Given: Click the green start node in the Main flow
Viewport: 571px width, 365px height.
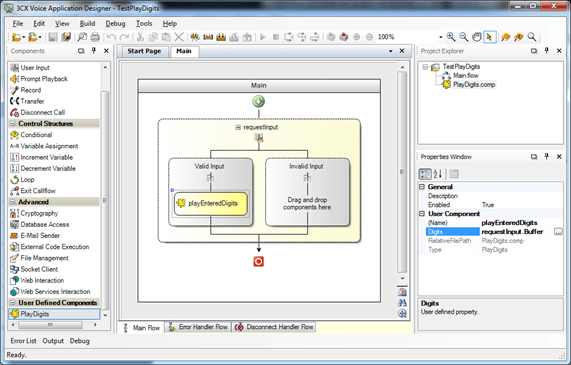Looking at the screenshot, I should tap(259, 101).
